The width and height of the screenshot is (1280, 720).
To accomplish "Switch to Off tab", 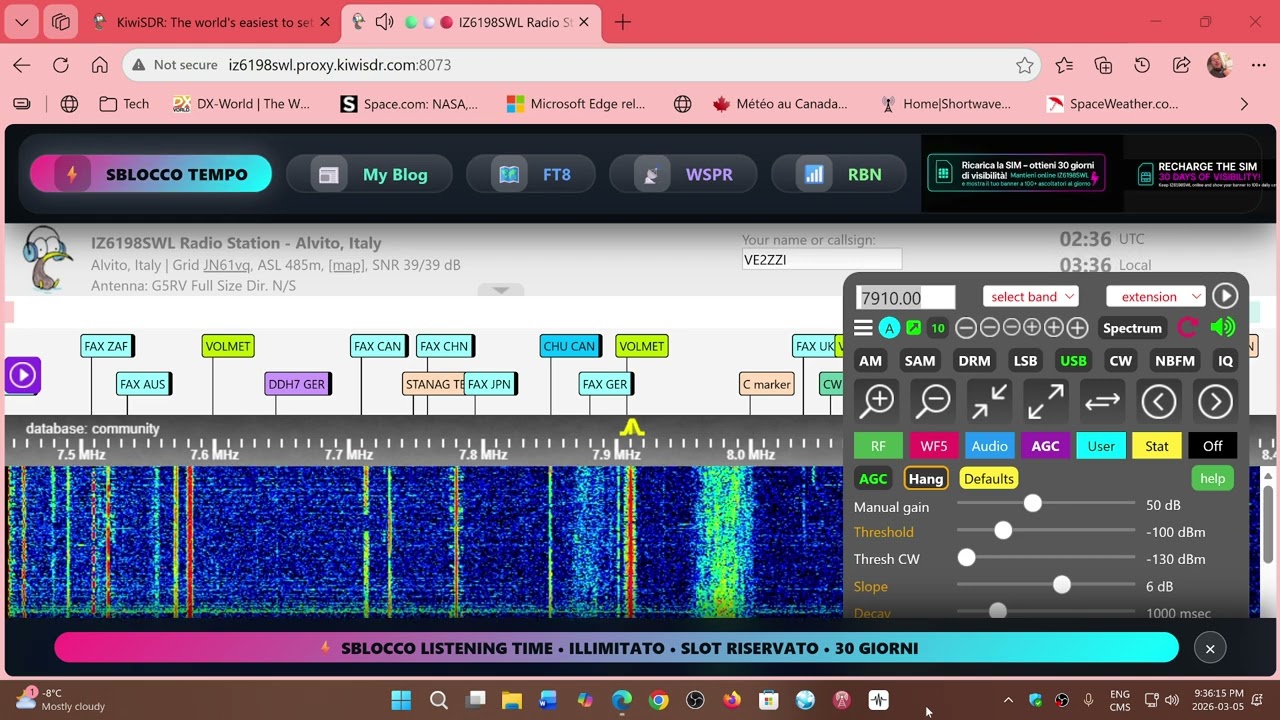I will point(1213,446).
